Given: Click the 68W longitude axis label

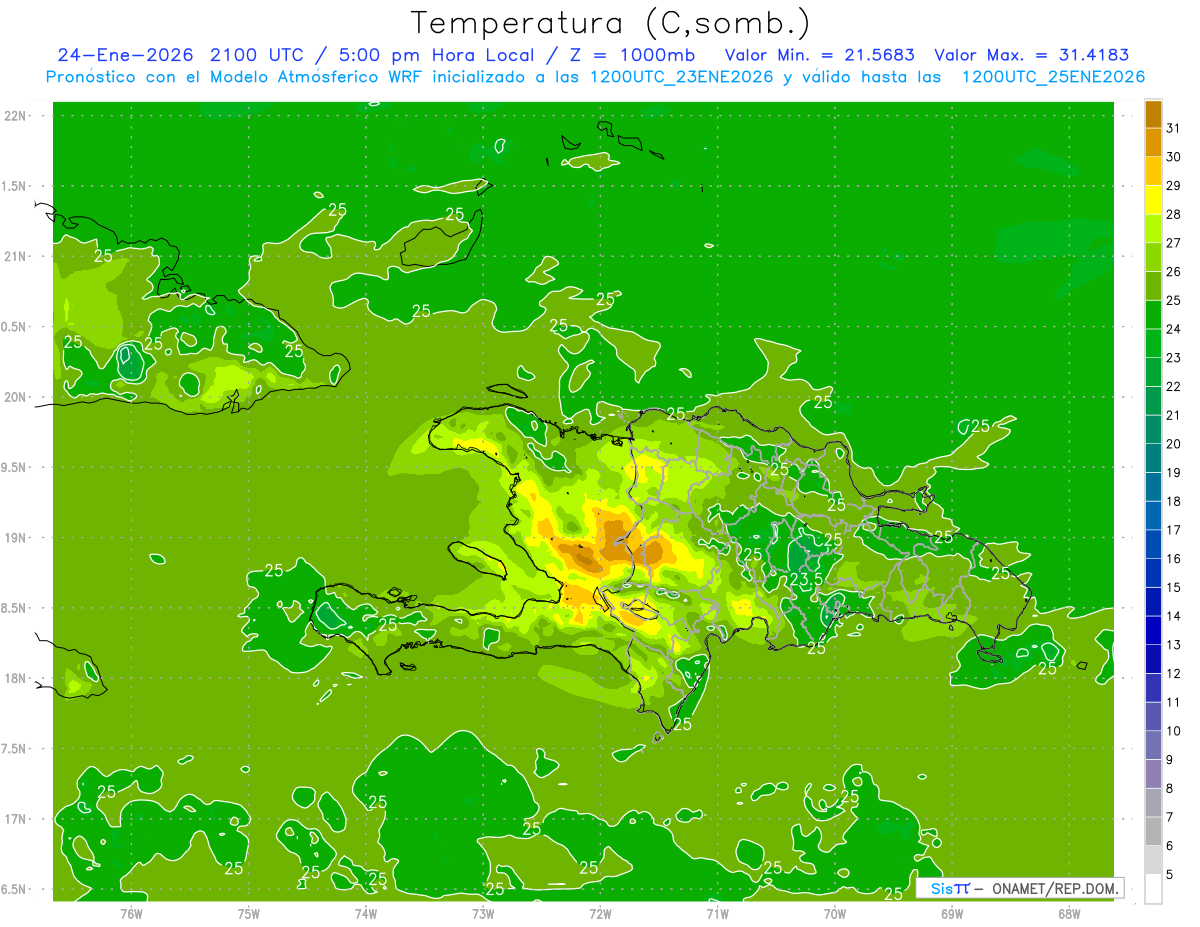Looking at the screenshot, I should 1069,914.
